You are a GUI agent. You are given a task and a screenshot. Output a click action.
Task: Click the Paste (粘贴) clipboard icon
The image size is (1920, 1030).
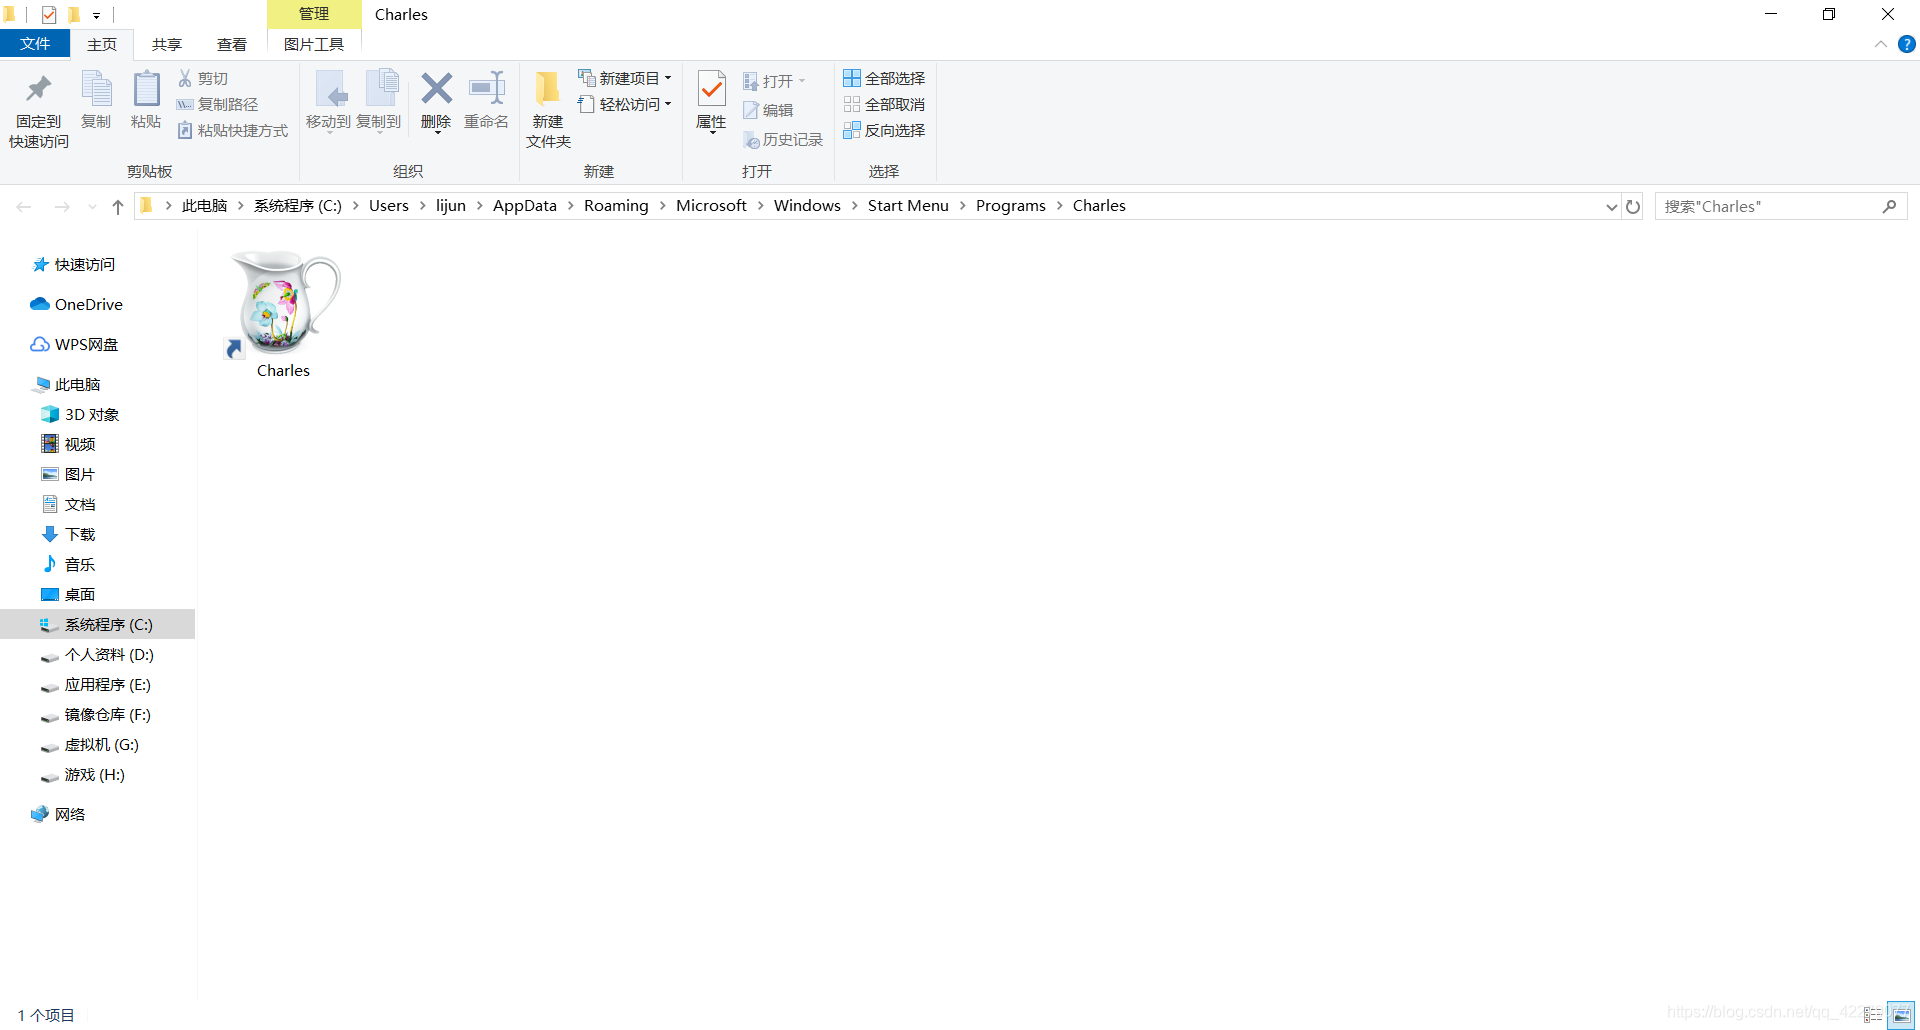coord(146,89)
